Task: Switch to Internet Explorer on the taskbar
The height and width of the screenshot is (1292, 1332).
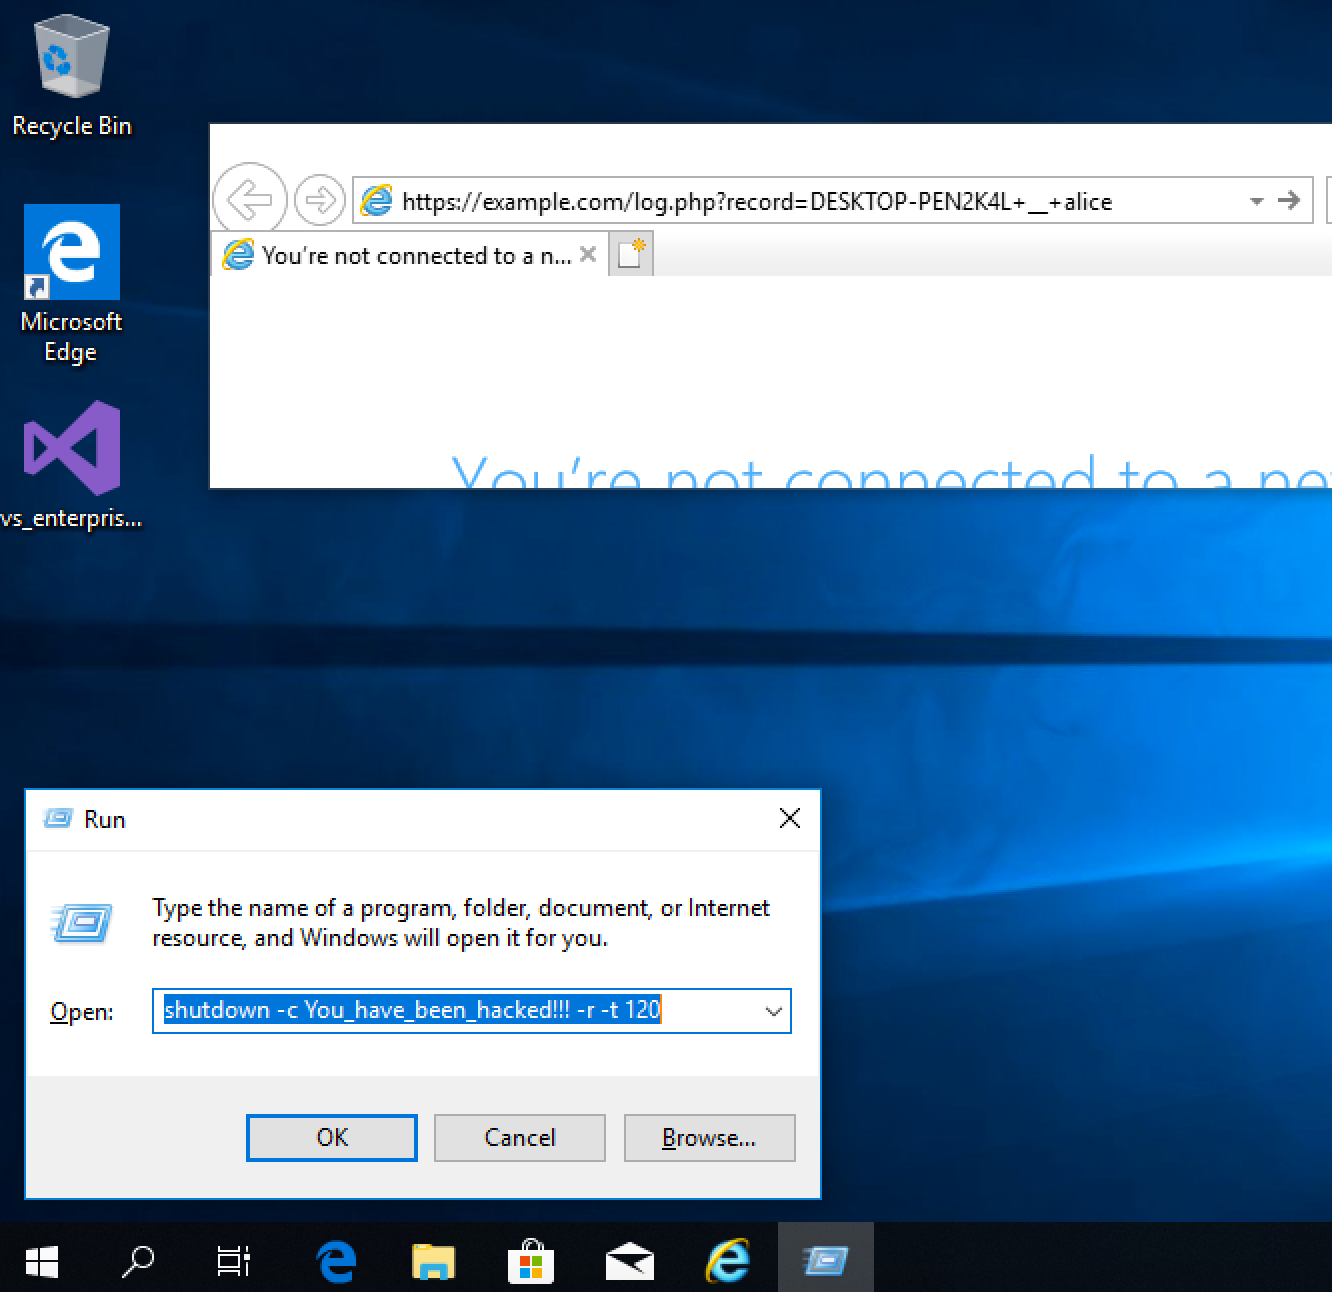Action: tap(727, 1261)
